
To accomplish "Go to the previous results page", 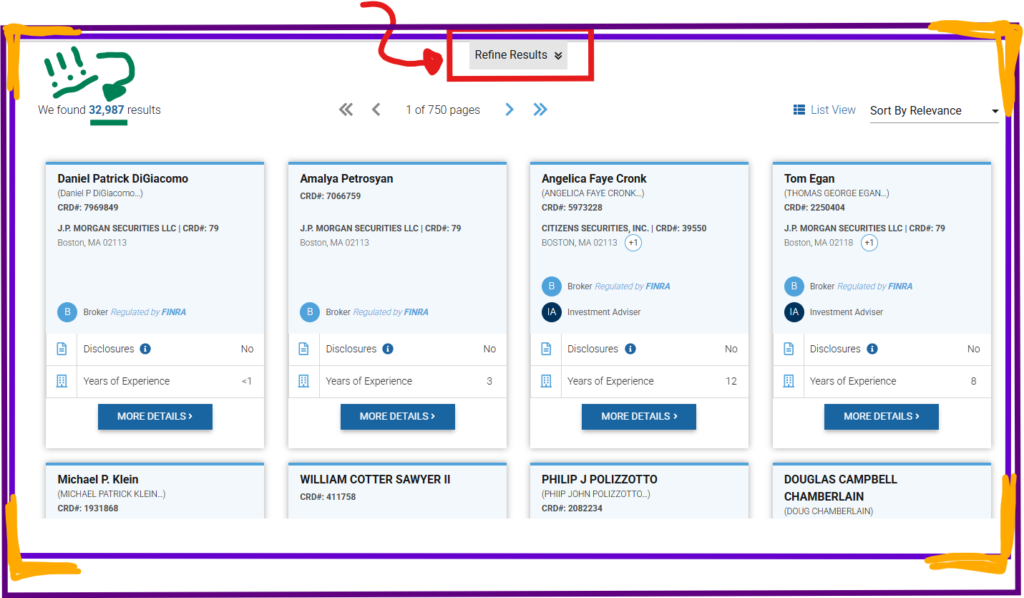I will point(376,110).
